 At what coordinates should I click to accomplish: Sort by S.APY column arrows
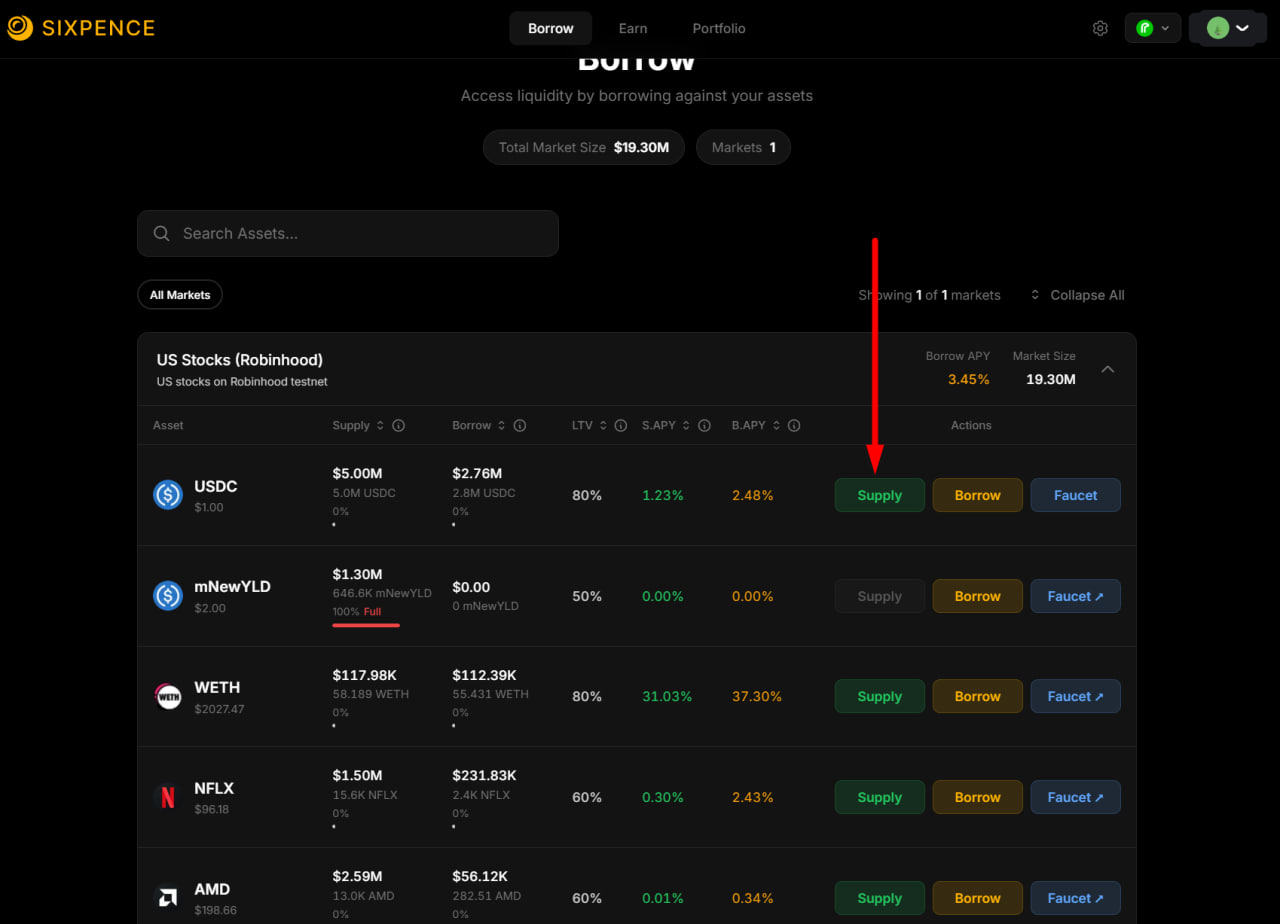687,425
